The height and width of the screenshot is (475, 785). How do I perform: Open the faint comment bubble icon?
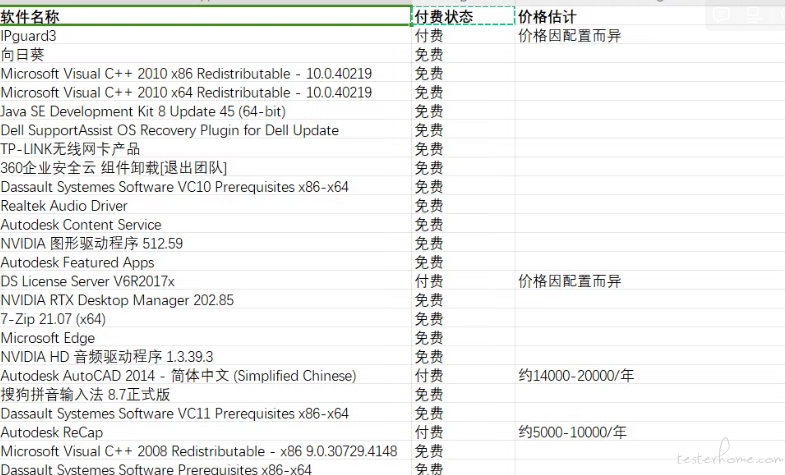coord(721,15)
